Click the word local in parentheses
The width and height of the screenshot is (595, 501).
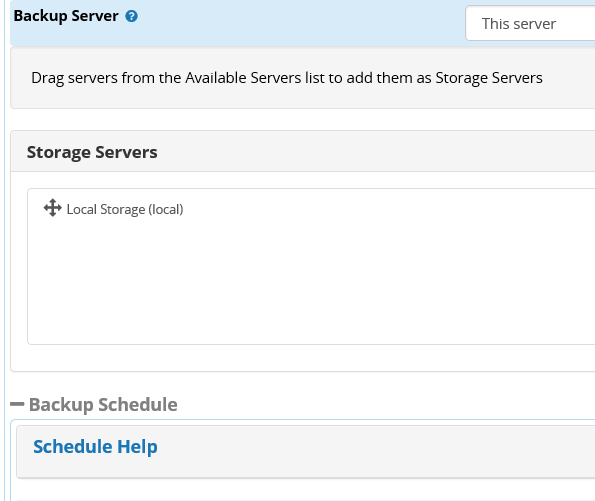[166, 210]
